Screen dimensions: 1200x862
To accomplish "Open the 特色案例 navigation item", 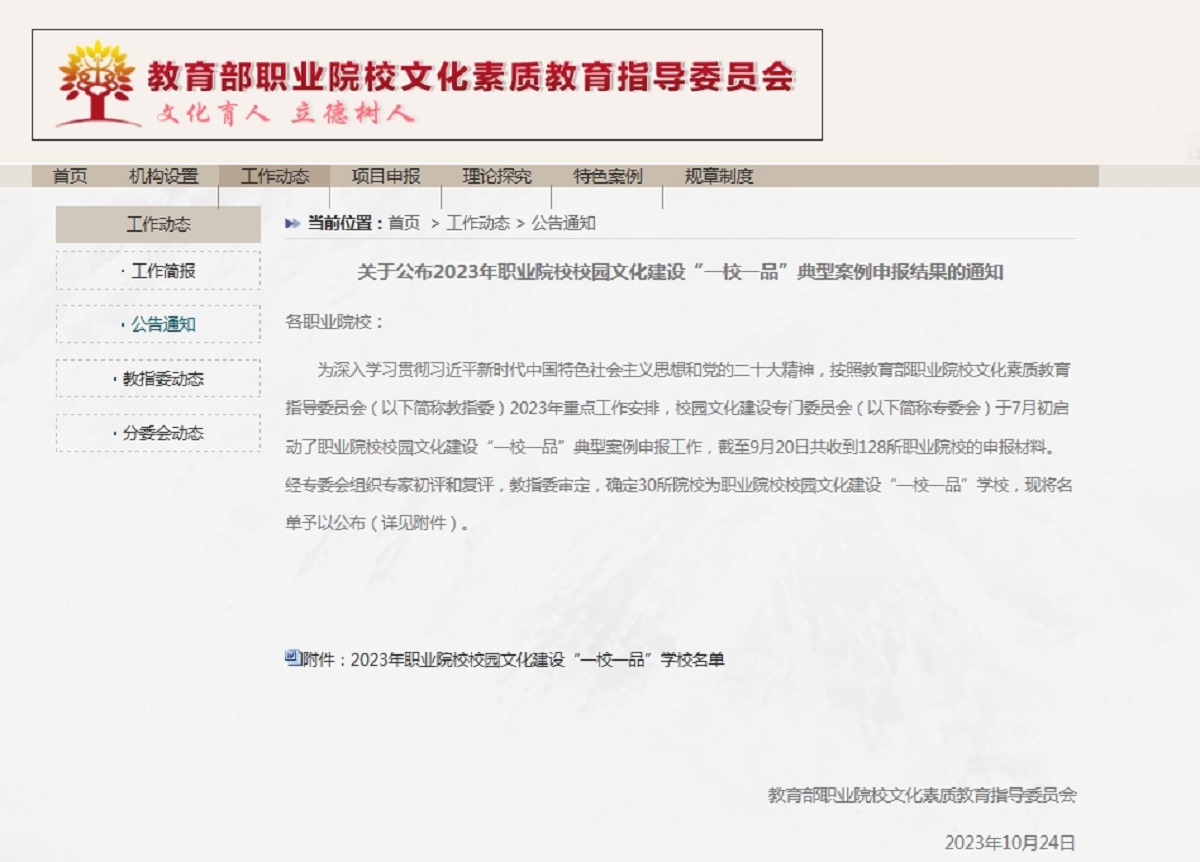I will tap(608, 177).
